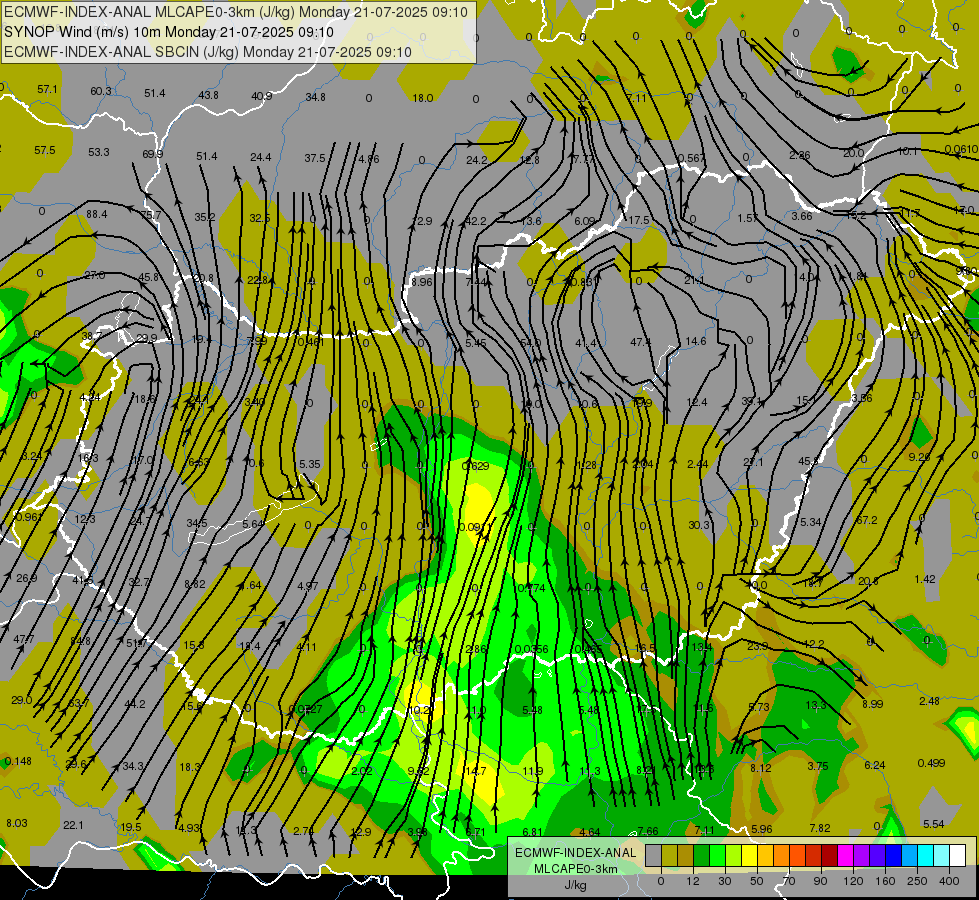Click the pale cyan legend swatch before 400
Viewport: 979px width, 900px height.
[942, 855]
